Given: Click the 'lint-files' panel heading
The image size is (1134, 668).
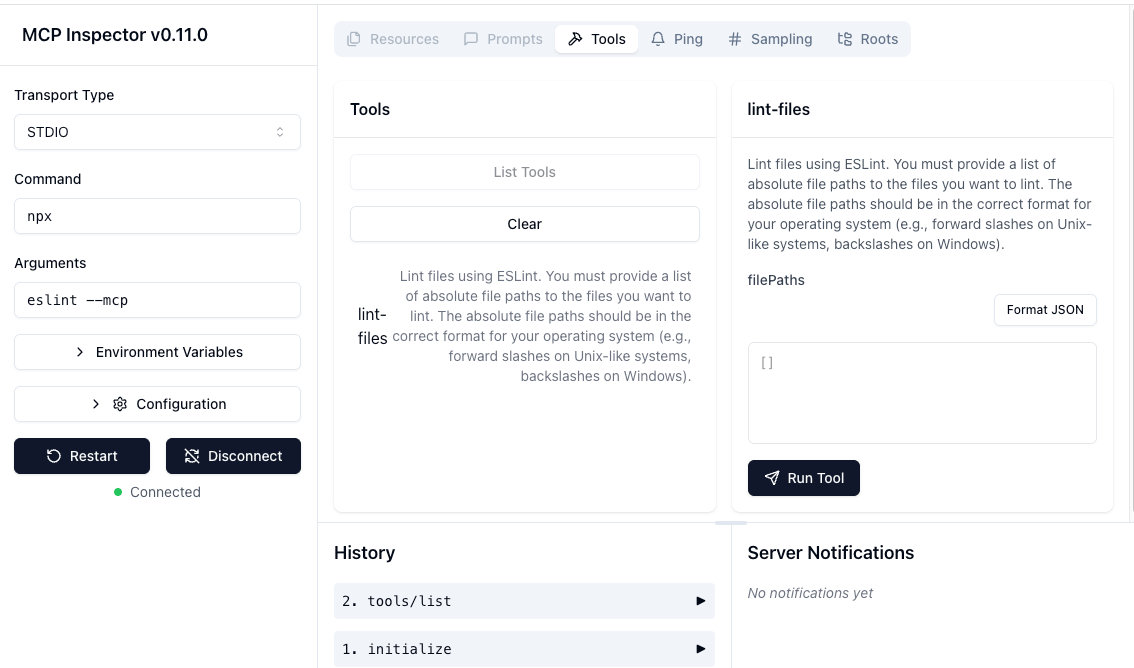Looking at the screenshot, I should click(778, 109).
